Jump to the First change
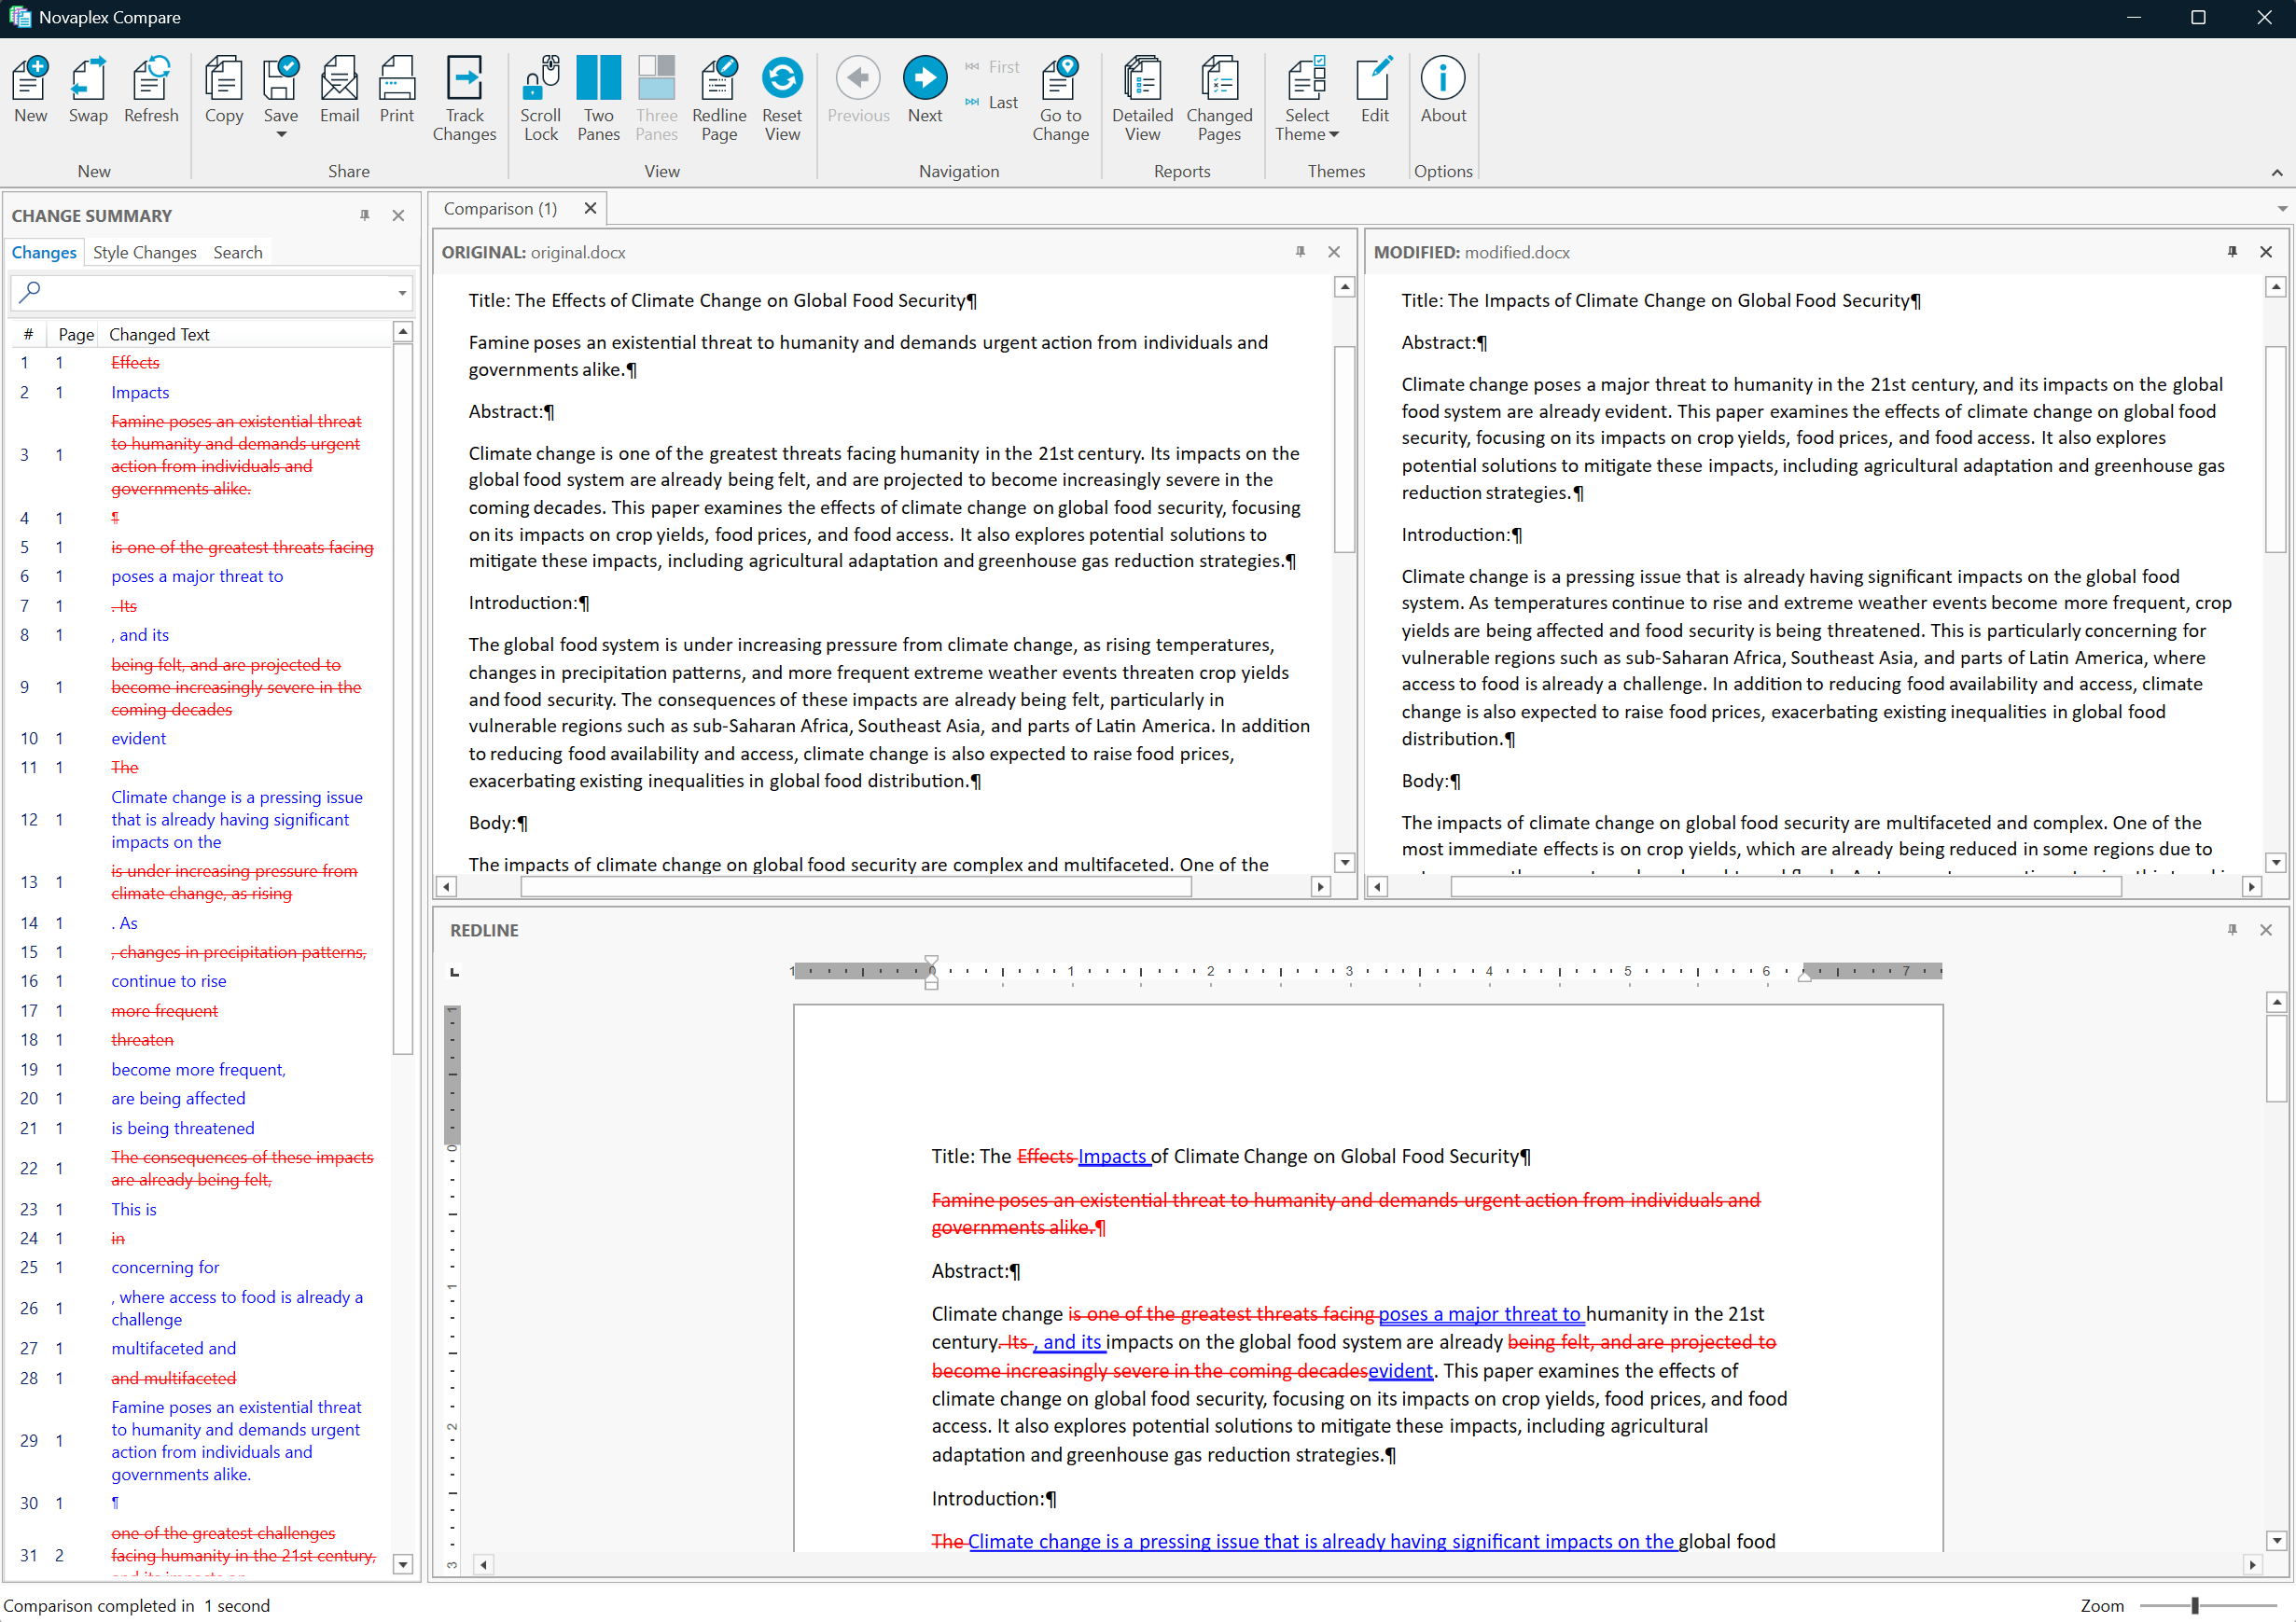 click(x=992, y=66)
